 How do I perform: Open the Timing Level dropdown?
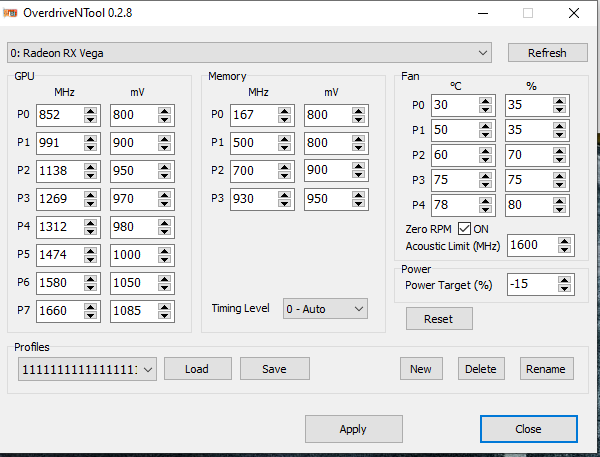point(325,309)
